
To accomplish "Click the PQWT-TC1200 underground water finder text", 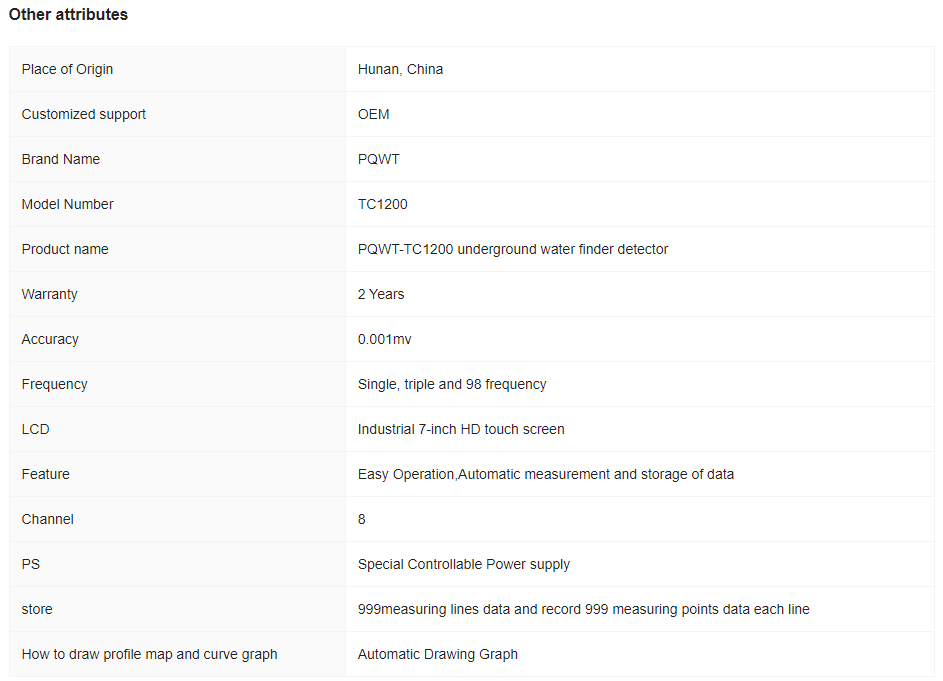I will pos(513,249).
